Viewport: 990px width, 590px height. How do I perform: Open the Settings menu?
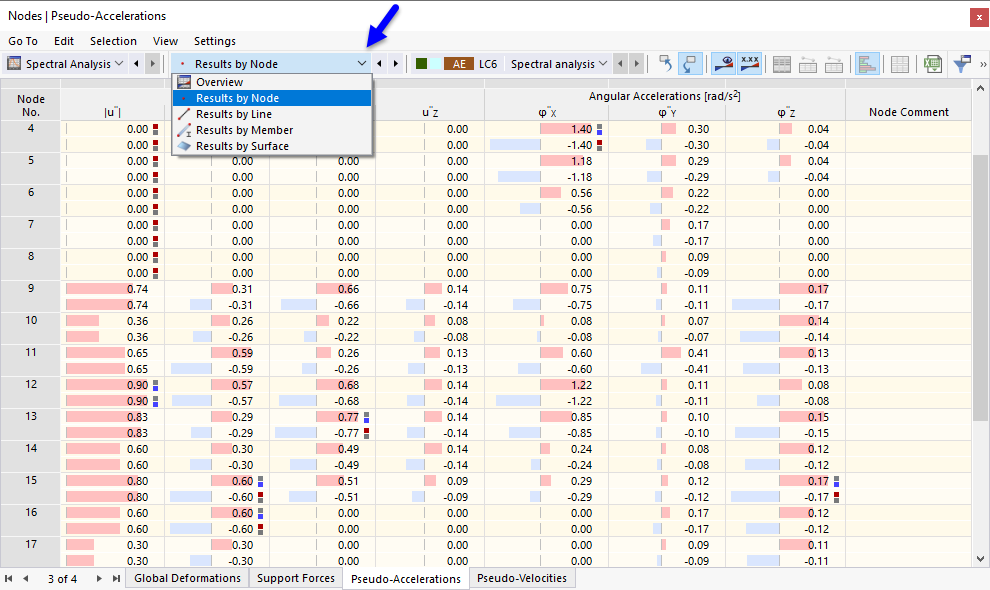pyautogui.click(x=215, y=41)
